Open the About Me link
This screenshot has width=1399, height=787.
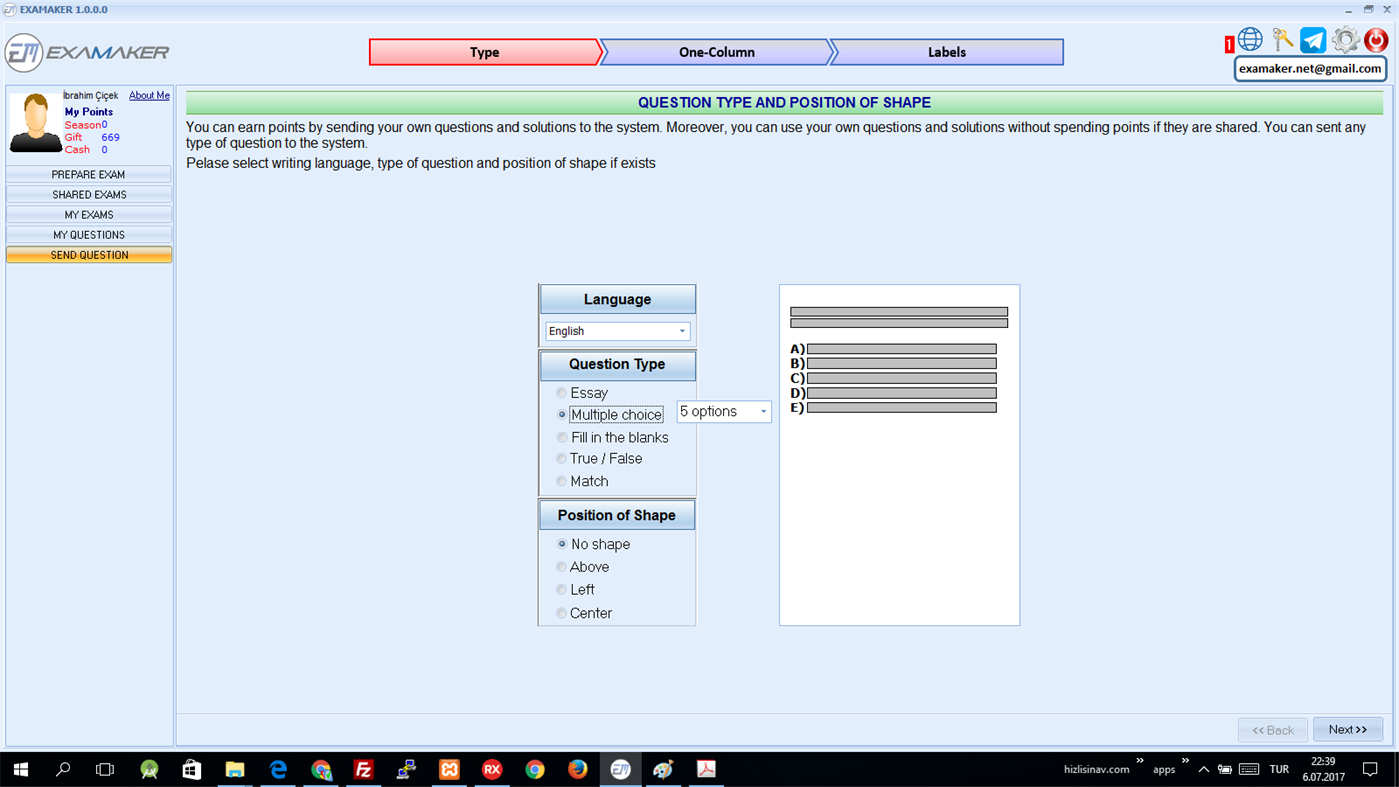pyautogui.click(x=149, y=95)
